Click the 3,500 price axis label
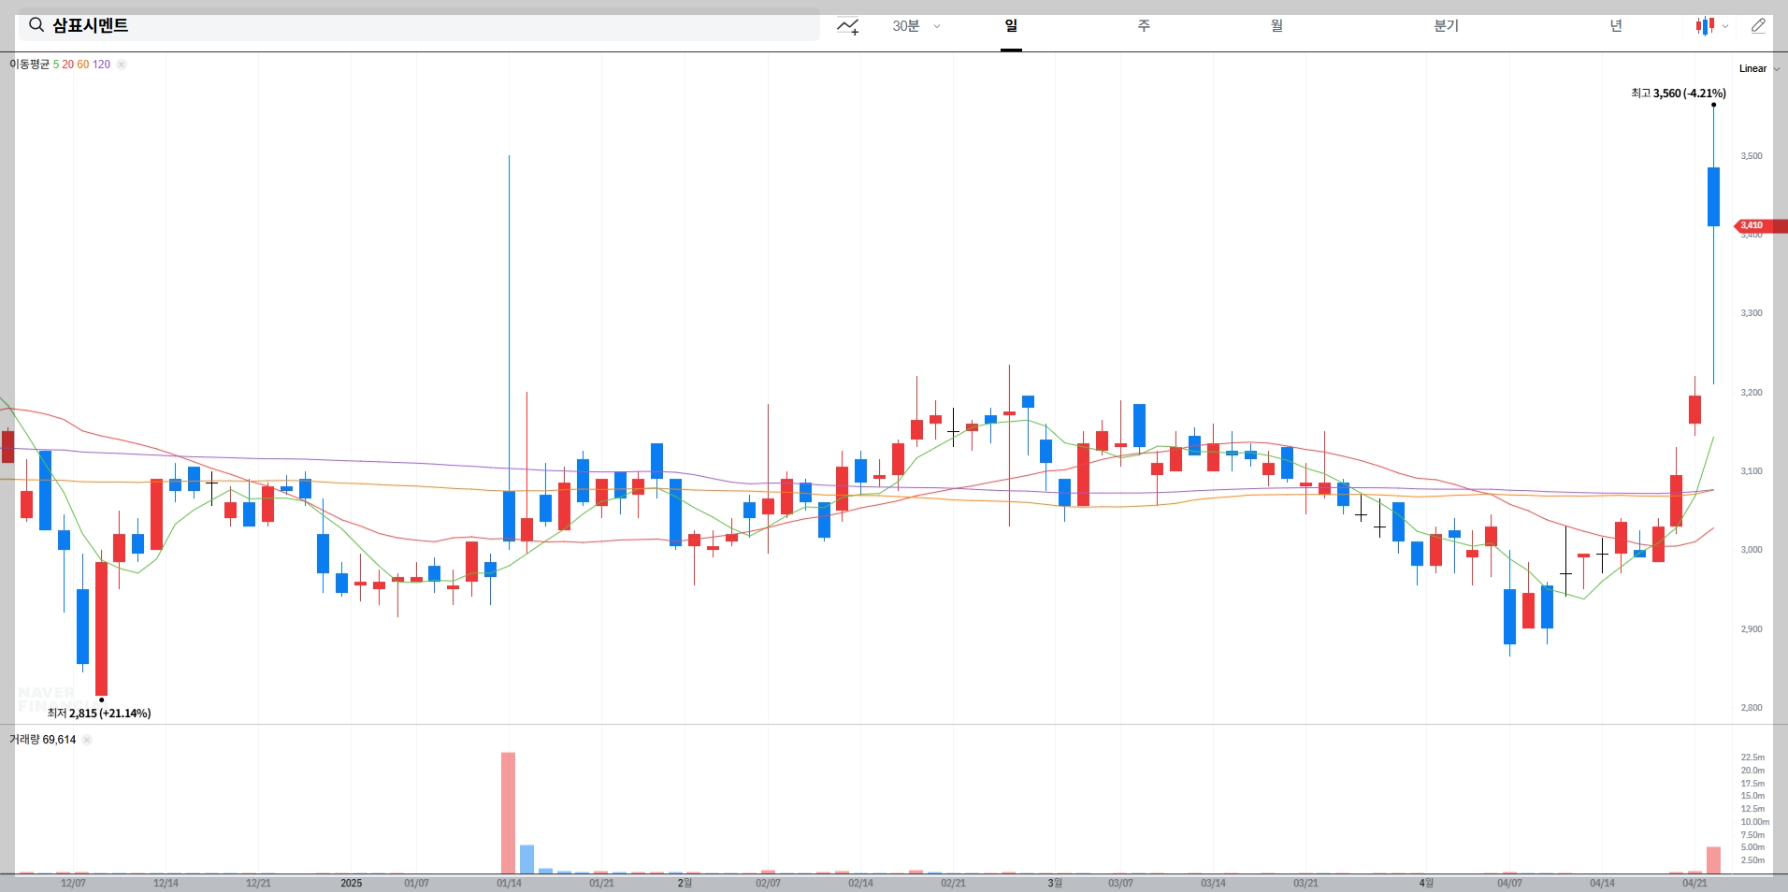 [1751, 156]
